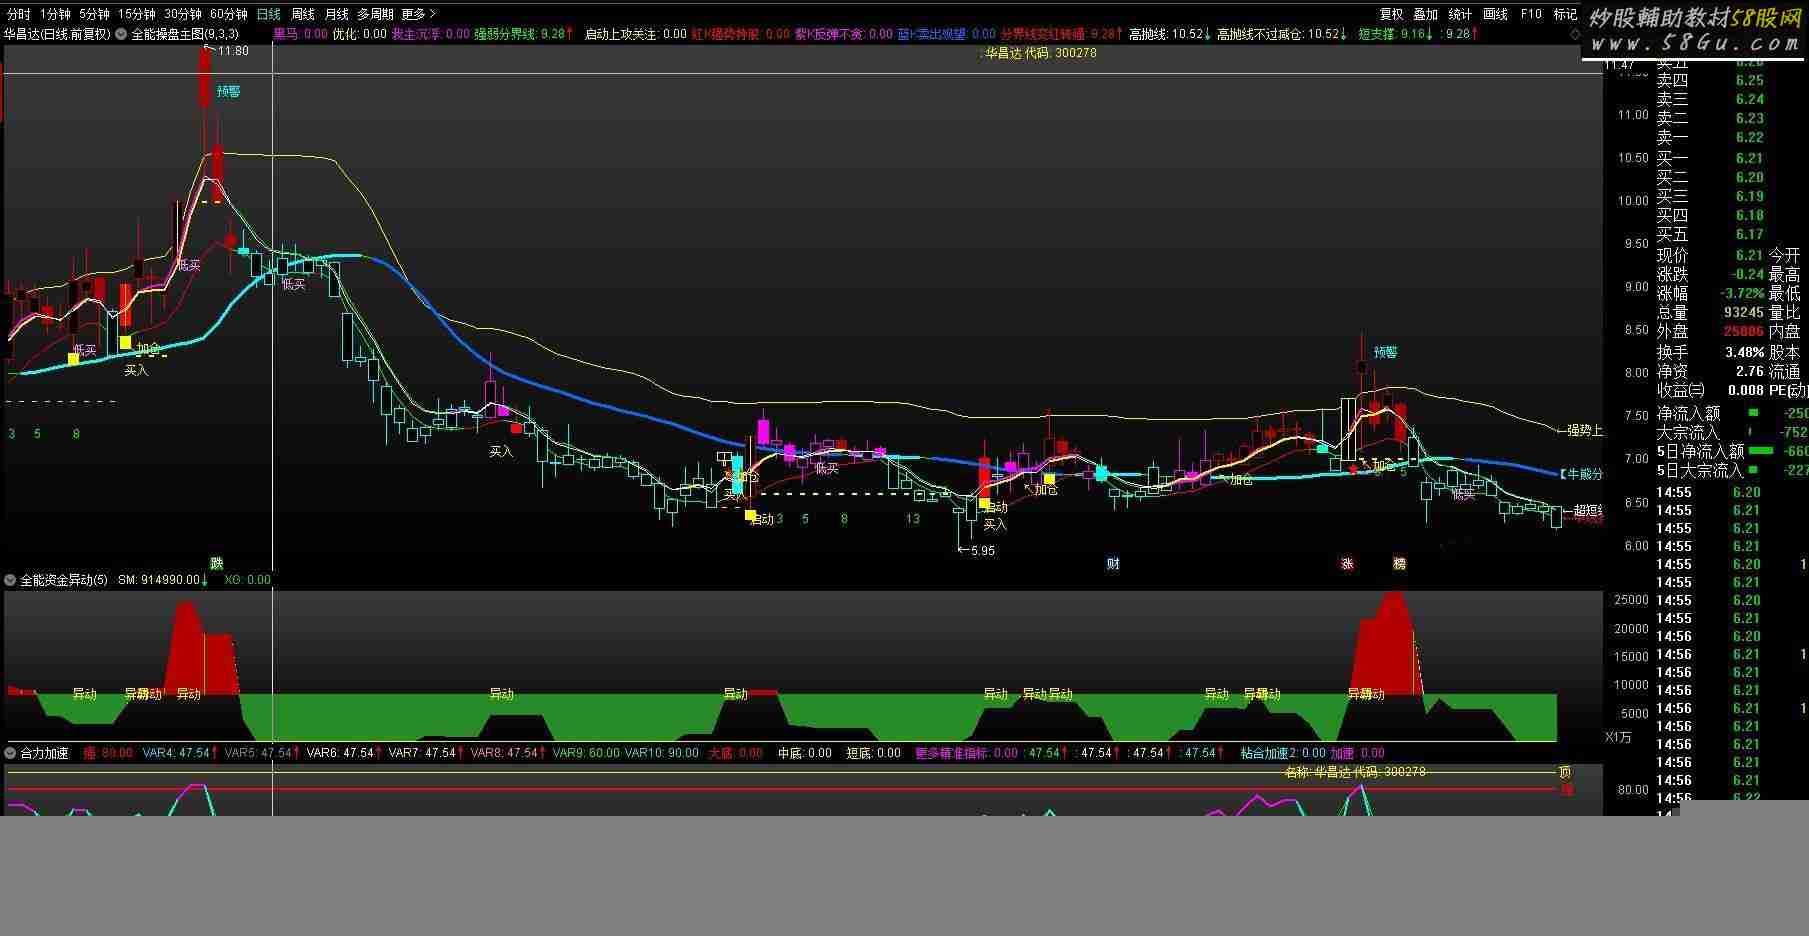Click the 5日净流入额 row
This screenshot has height=936, width=1809.
tap(1732, 451)
